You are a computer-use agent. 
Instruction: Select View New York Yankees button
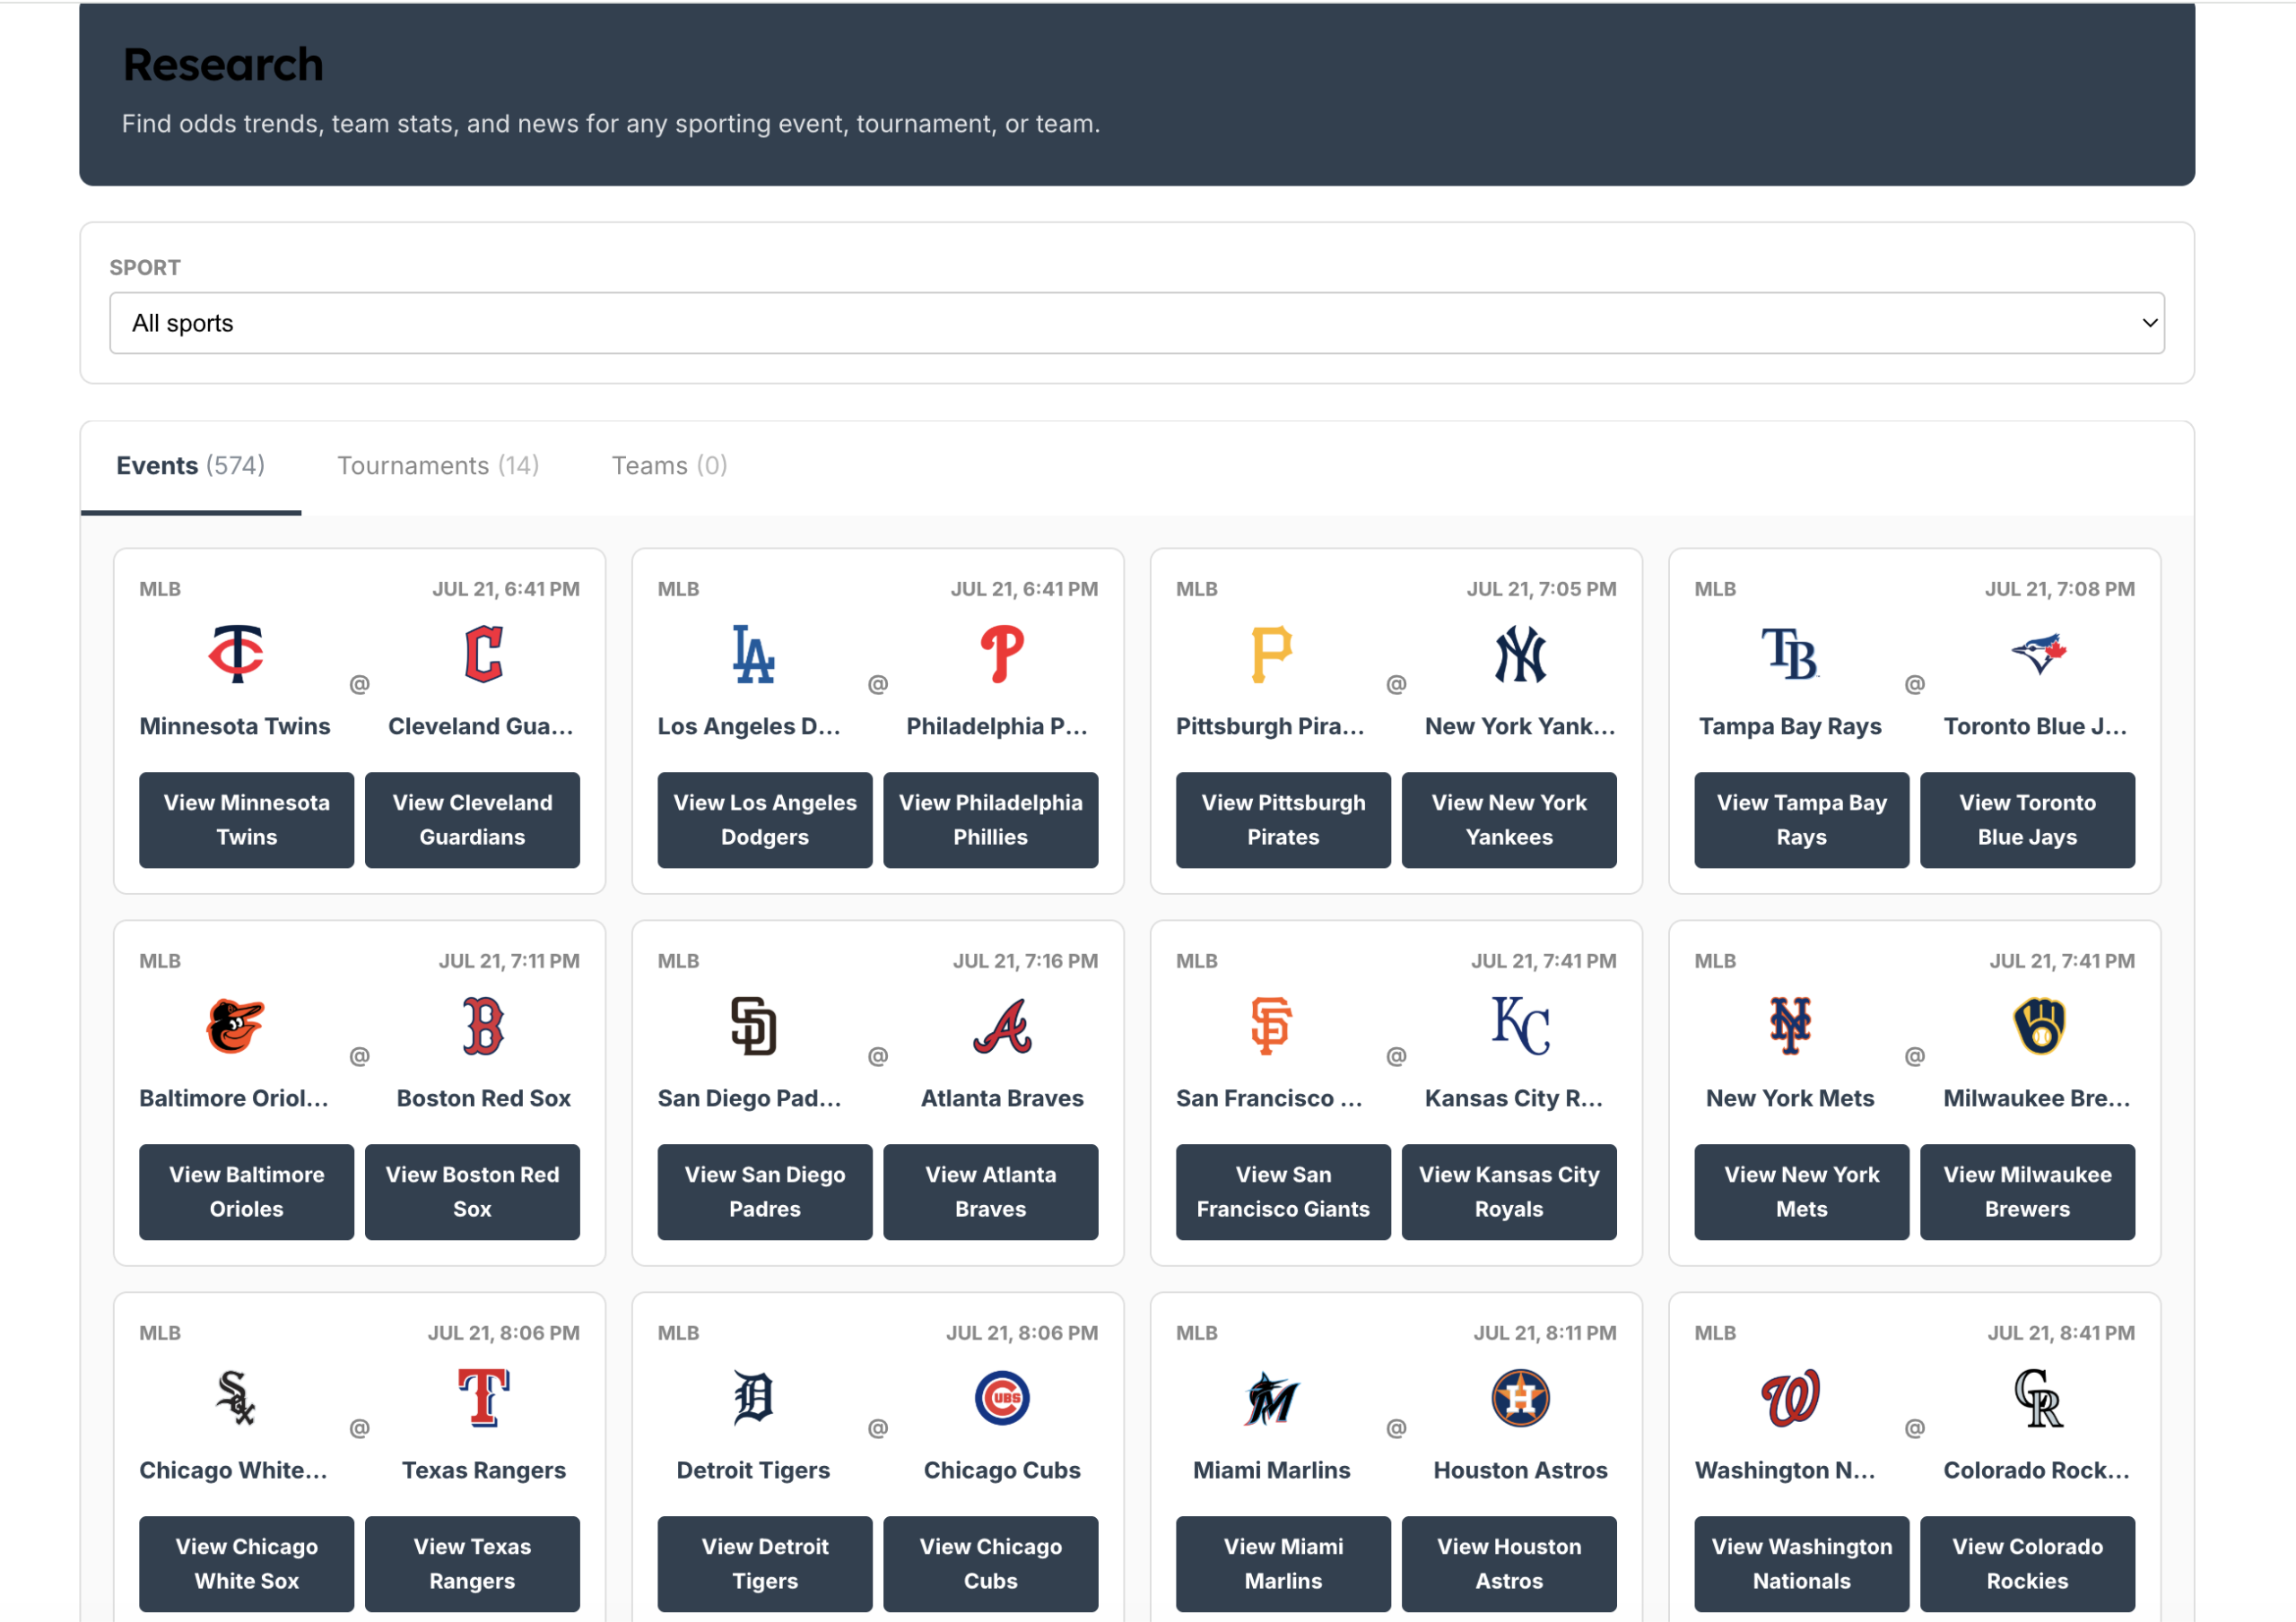(x=1509, y=820)
